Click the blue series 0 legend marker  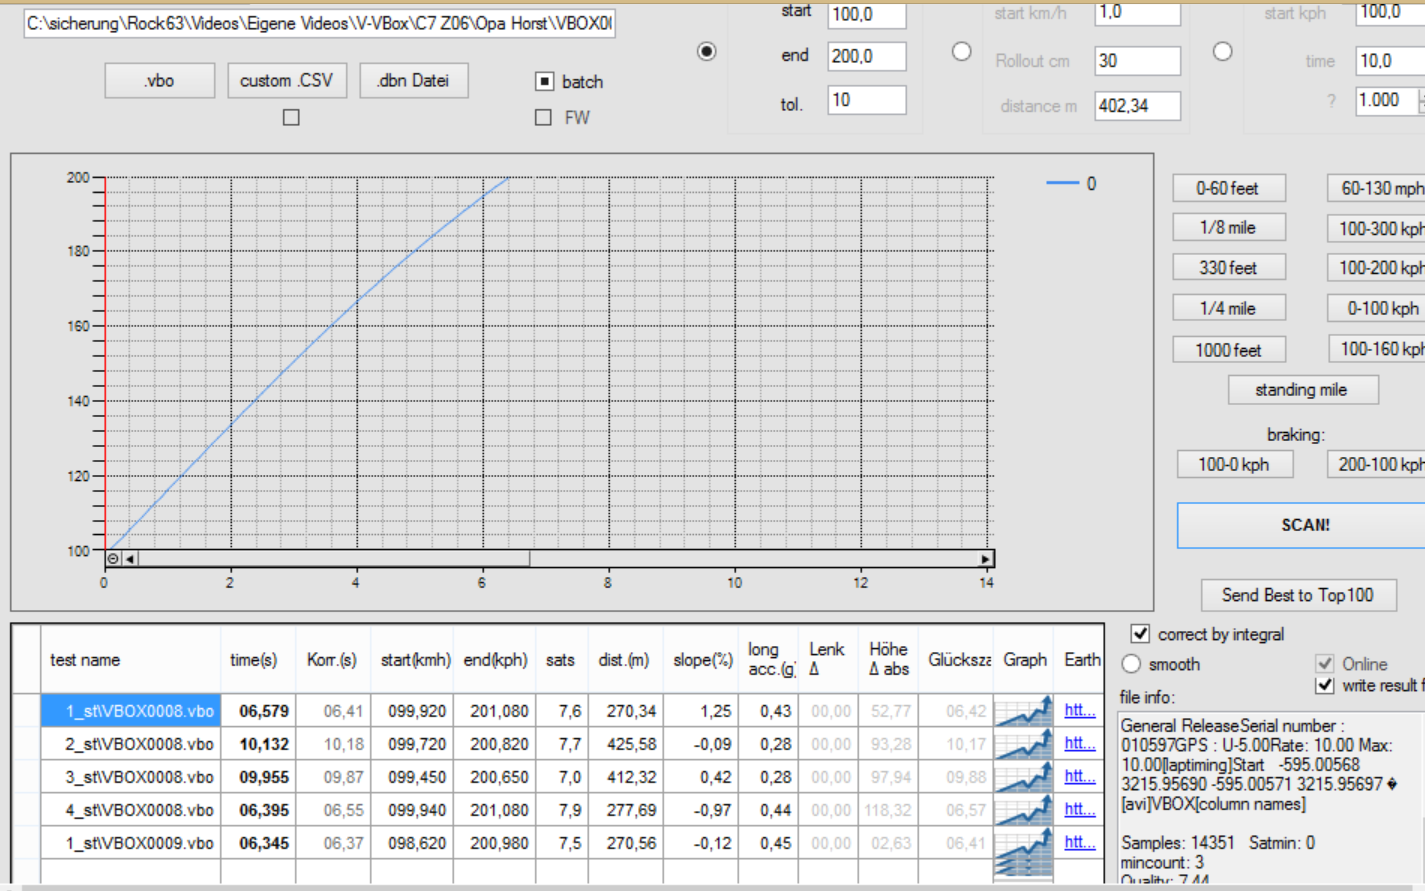1062,183
